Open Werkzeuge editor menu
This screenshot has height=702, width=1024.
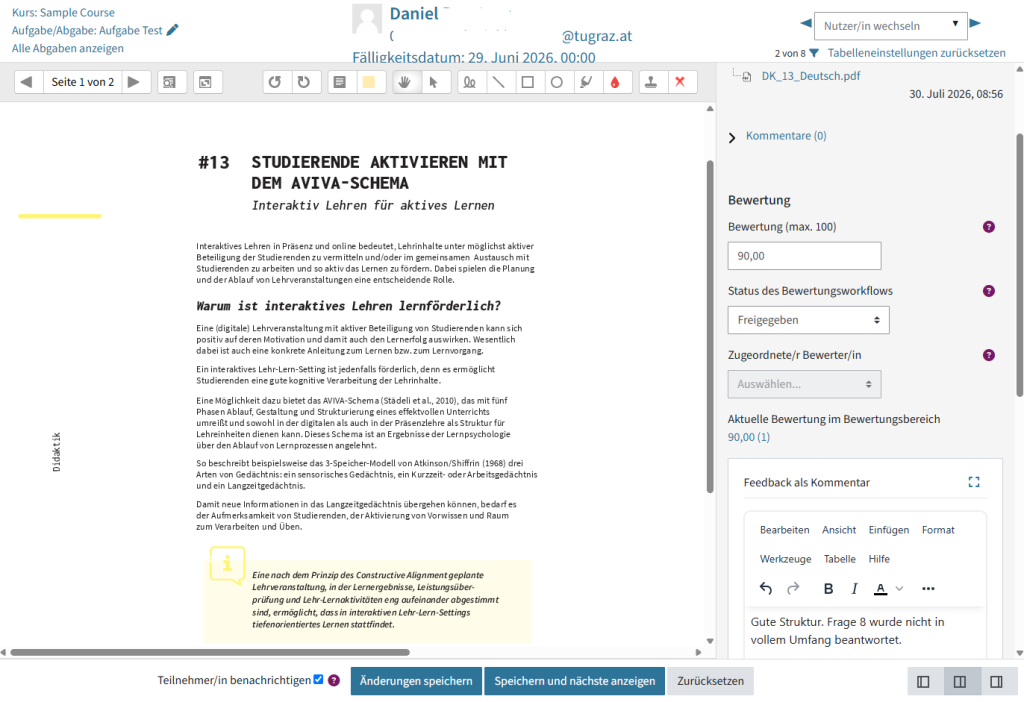[786, 559]
